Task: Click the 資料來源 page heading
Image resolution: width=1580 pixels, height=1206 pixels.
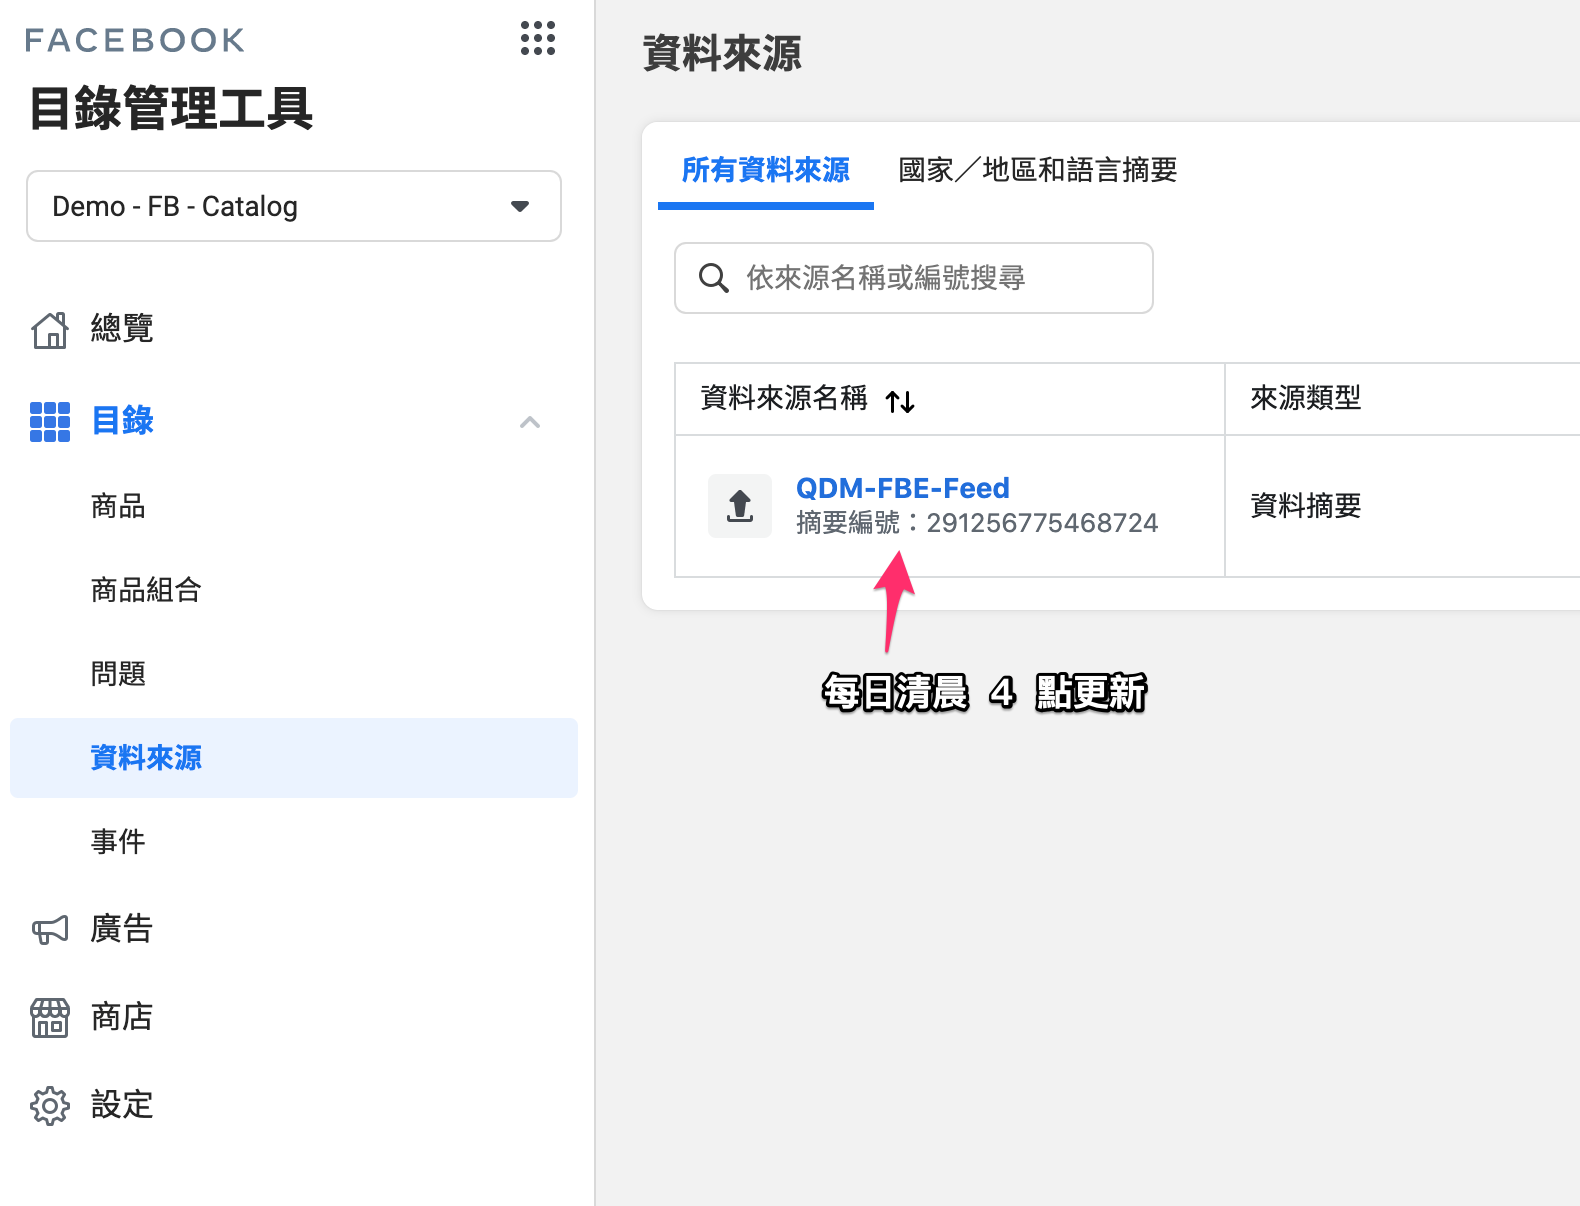Action: click(x=722, y=54)
